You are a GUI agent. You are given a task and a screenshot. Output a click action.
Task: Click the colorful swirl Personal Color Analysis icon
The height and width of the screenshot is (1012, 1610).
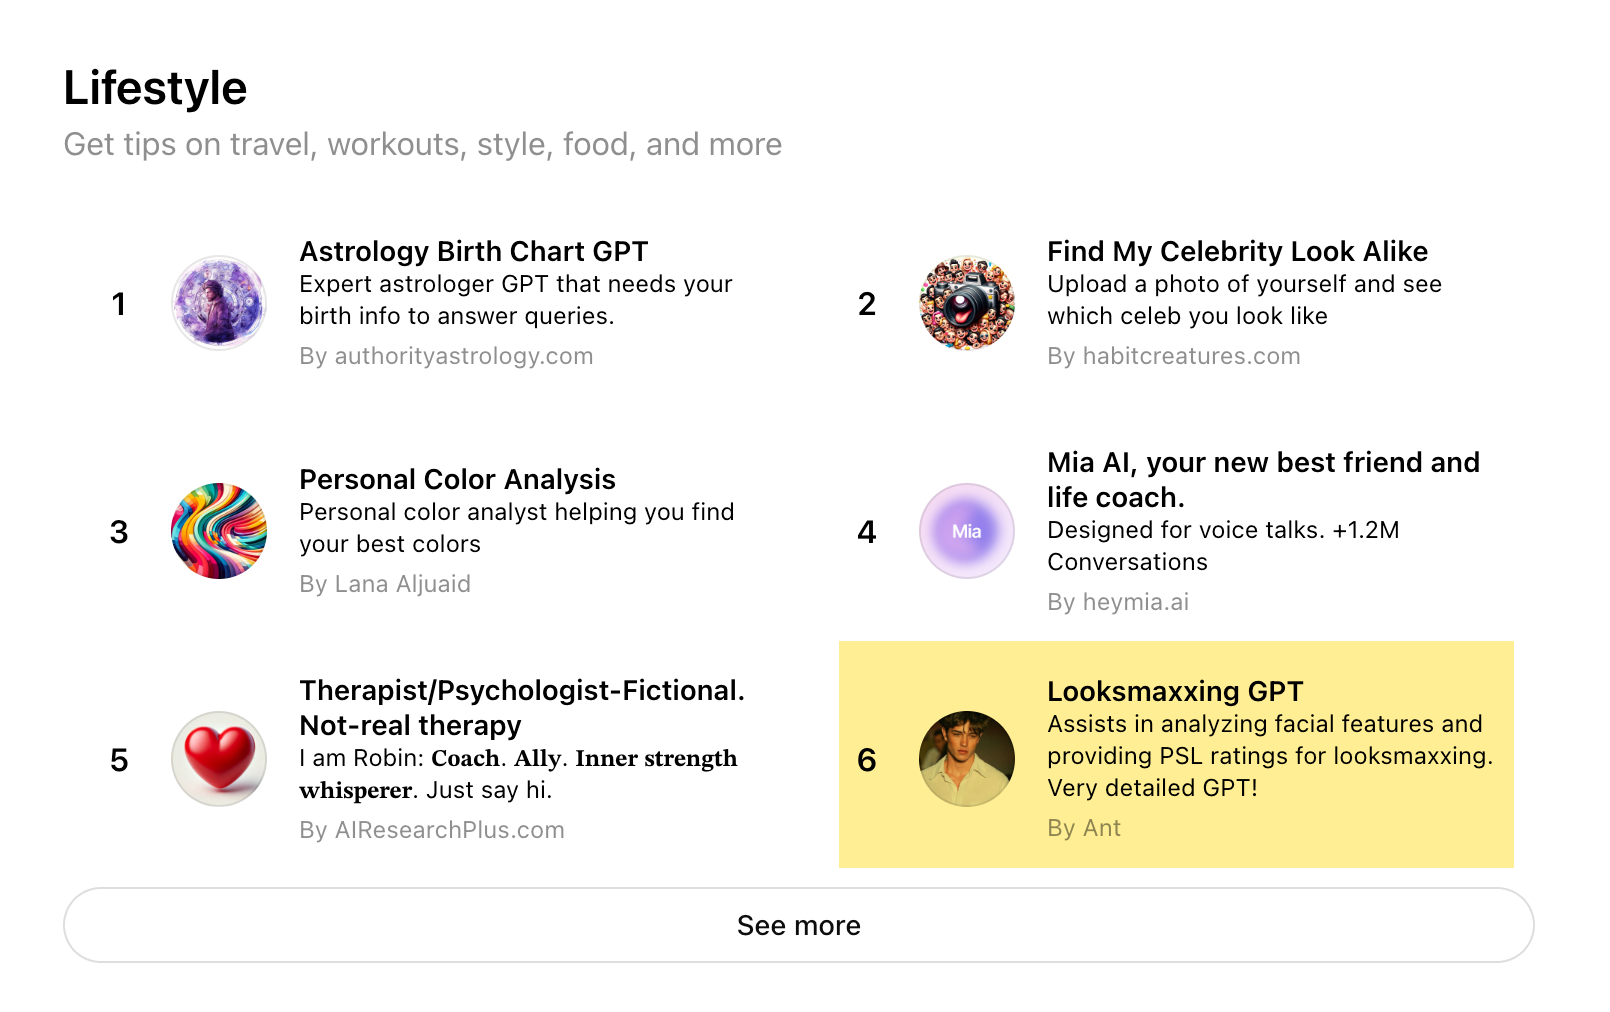[x=218, y=531]
